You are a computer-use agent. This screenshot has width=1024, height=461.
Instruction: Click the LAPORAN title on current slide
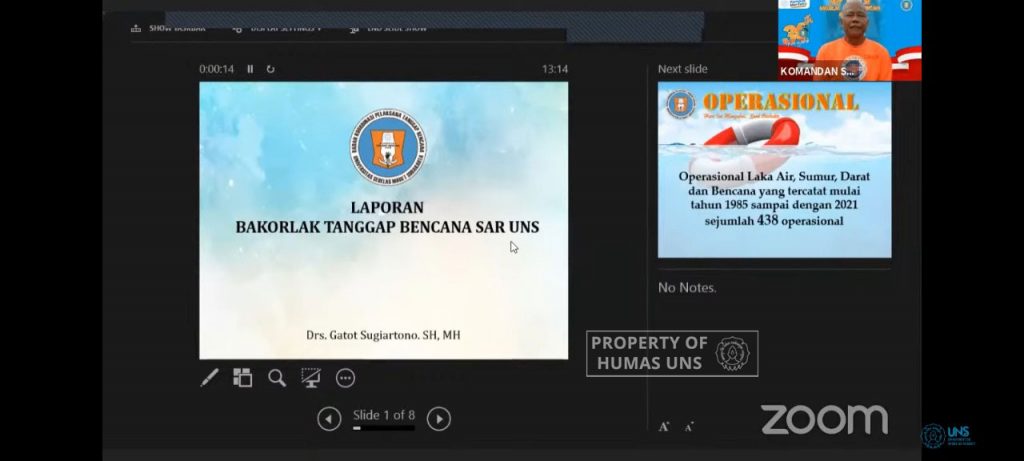pos(387,207)
